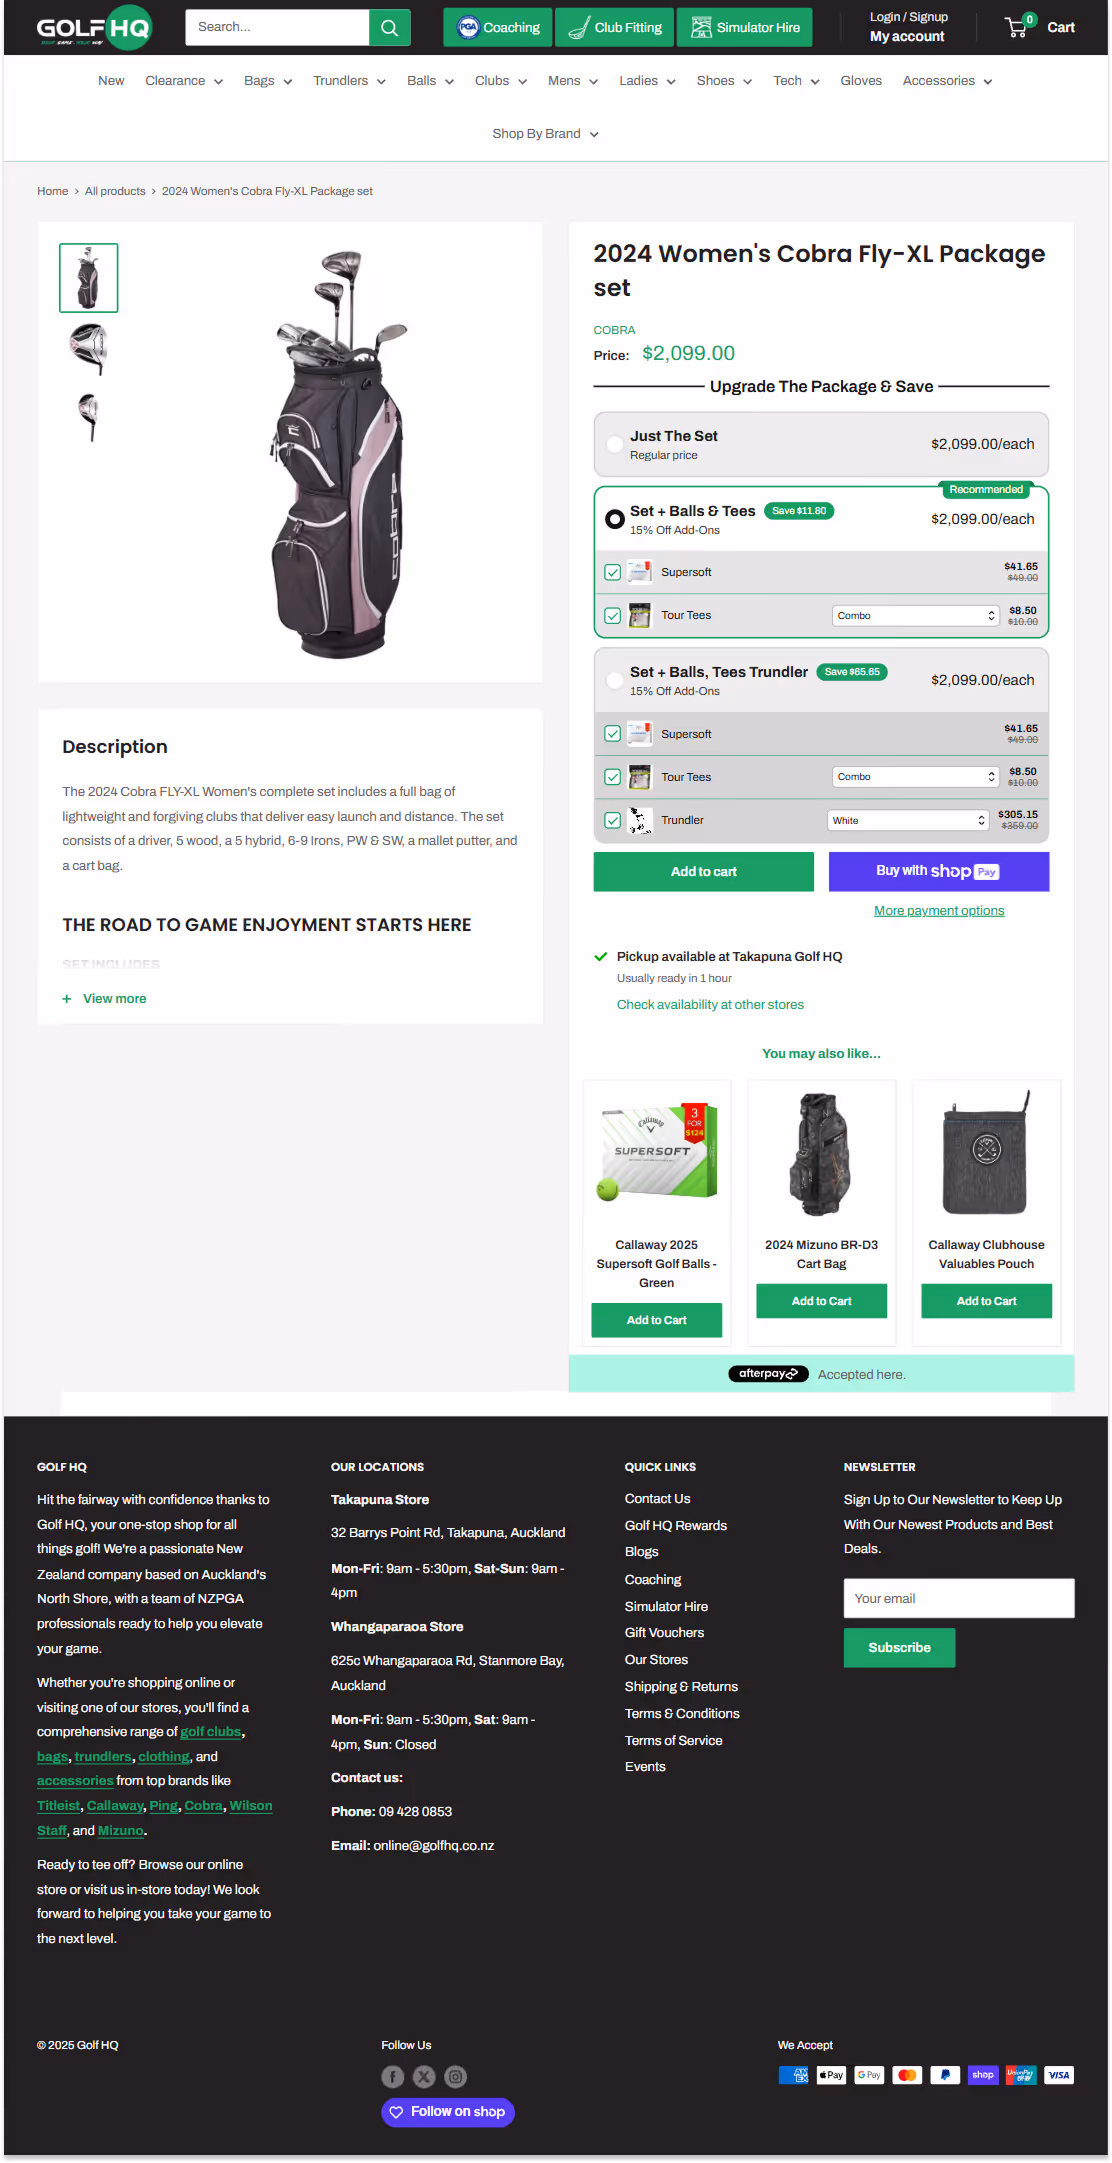Screen dimensions: 1112x2163
Task: Click Check availability at other stores link
Action: (x=710, y=1005)
